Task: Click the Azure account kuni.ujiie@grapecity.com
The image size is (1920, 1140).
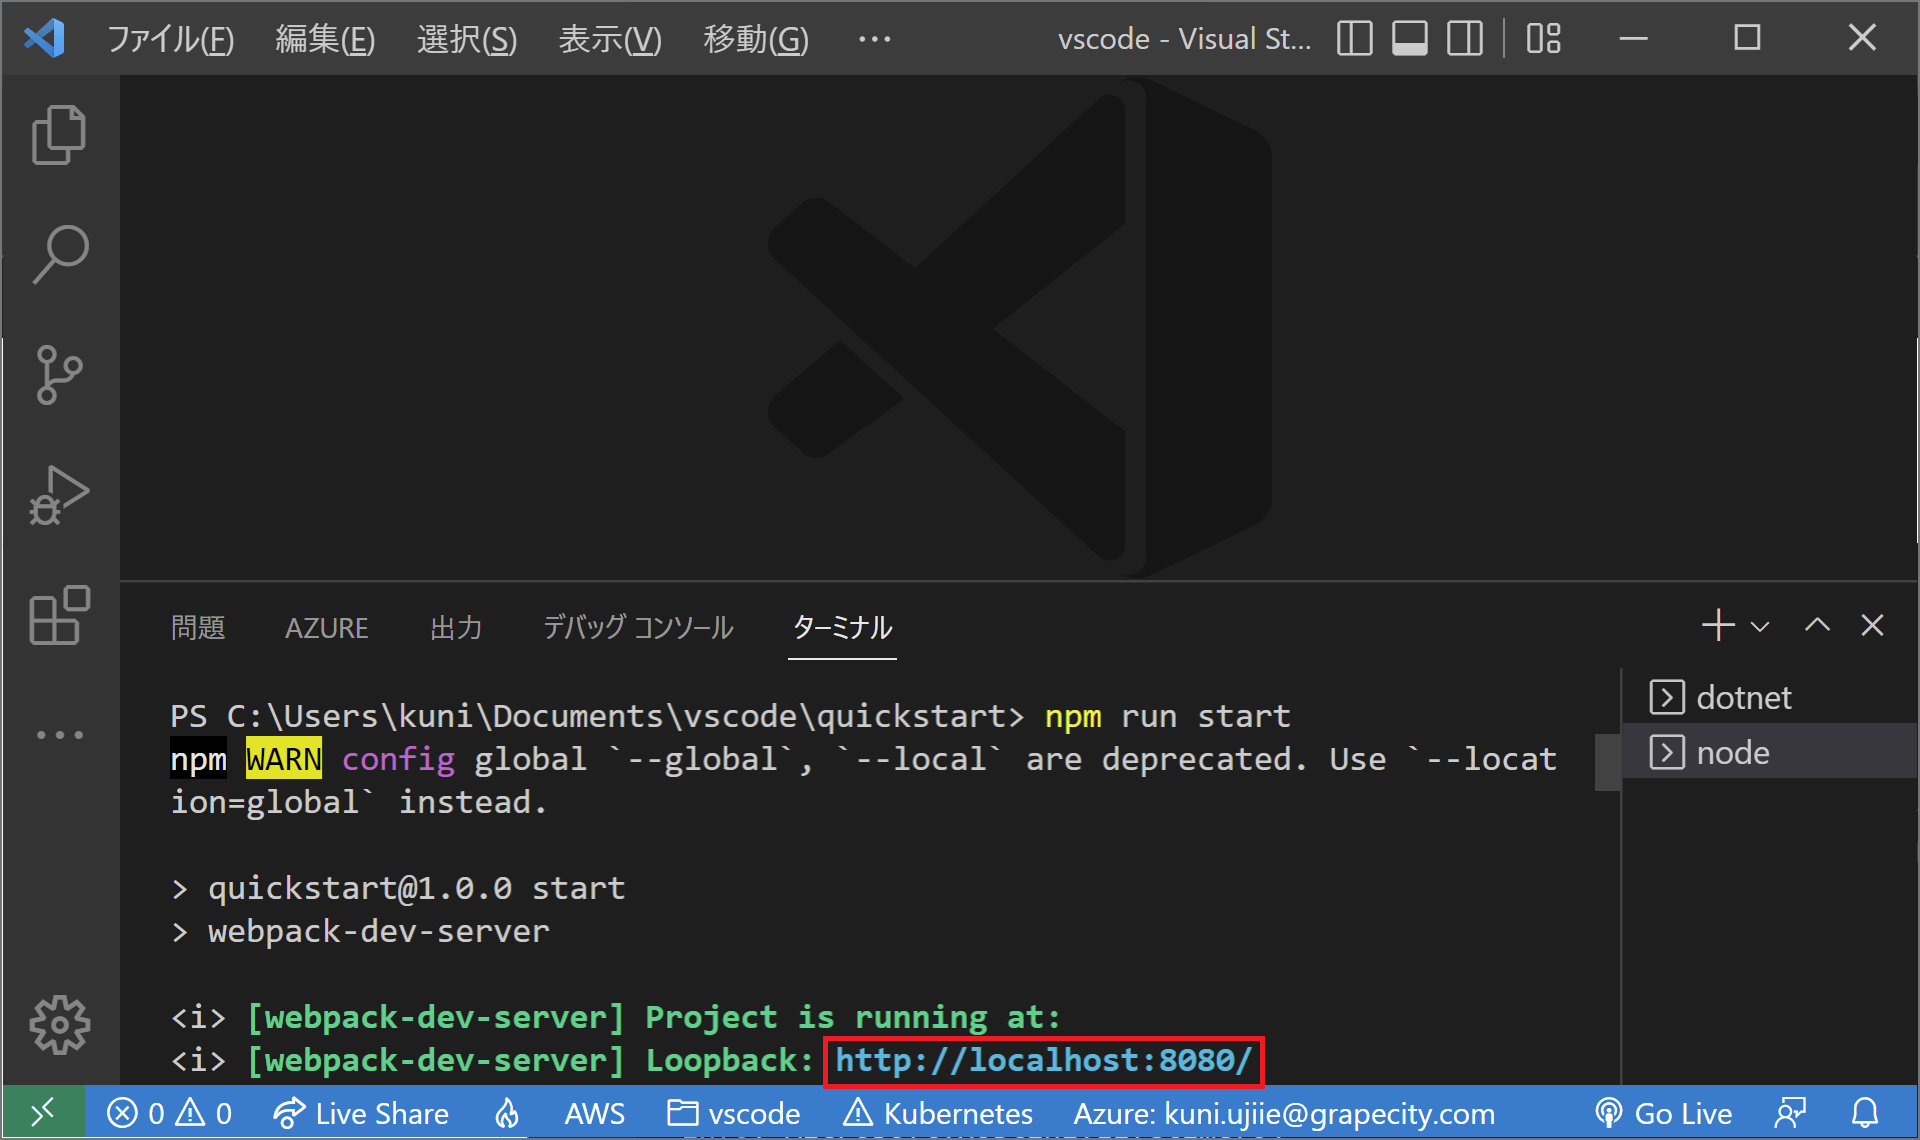Action: (x=1284, y=1113)
